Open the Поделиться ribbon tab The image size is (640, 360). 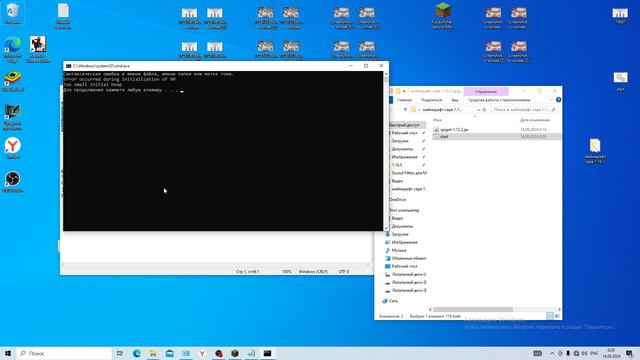coord(431,100)
